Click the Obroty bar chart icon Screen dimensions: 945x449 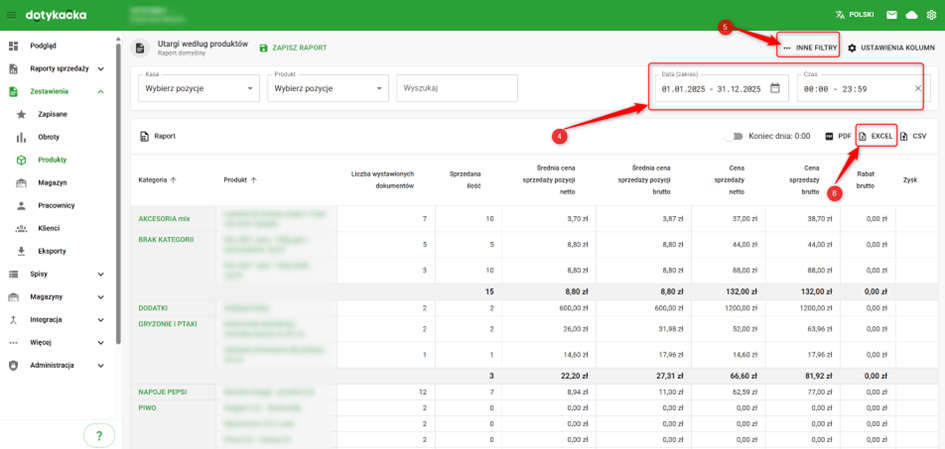[x=21, y=137]
